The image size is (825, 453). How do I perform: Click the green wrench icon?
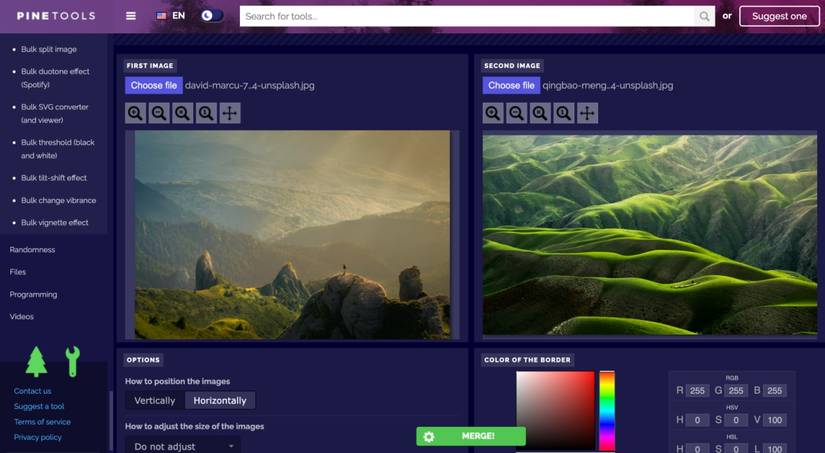pos(73,361)
